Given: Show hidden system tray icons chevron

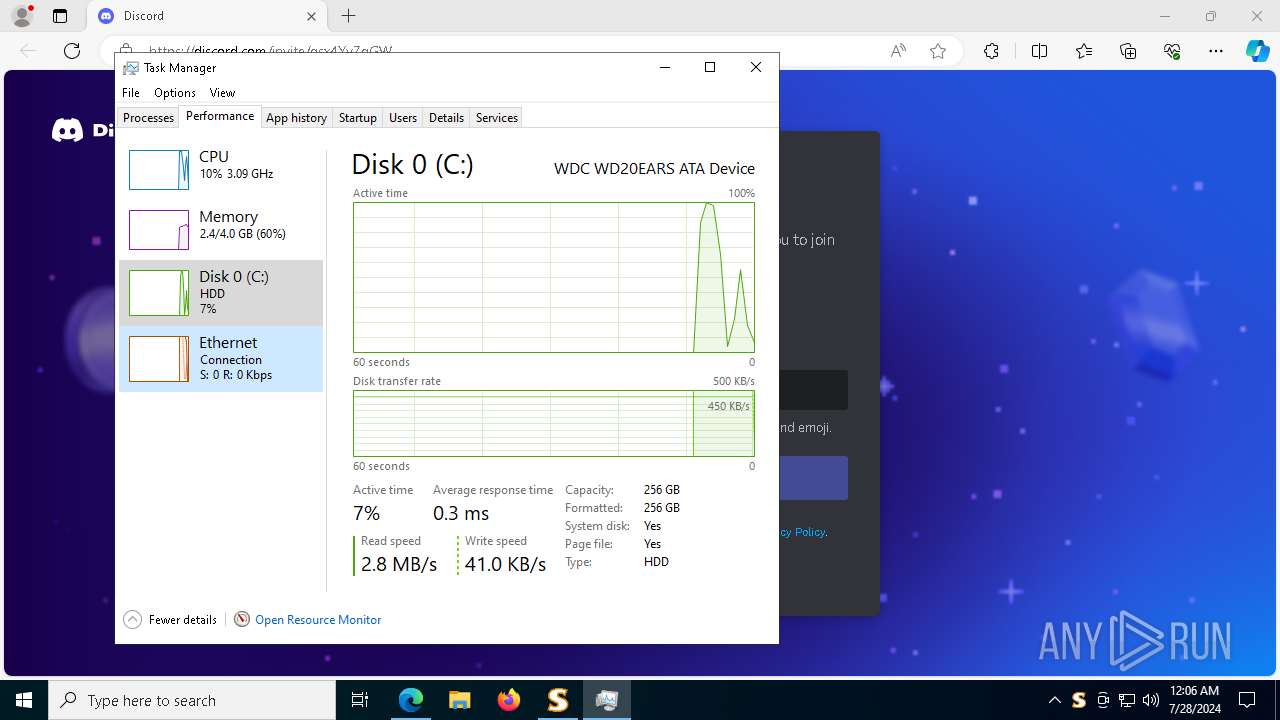Looking at the screenshot, I should (x=1054, y=700).
